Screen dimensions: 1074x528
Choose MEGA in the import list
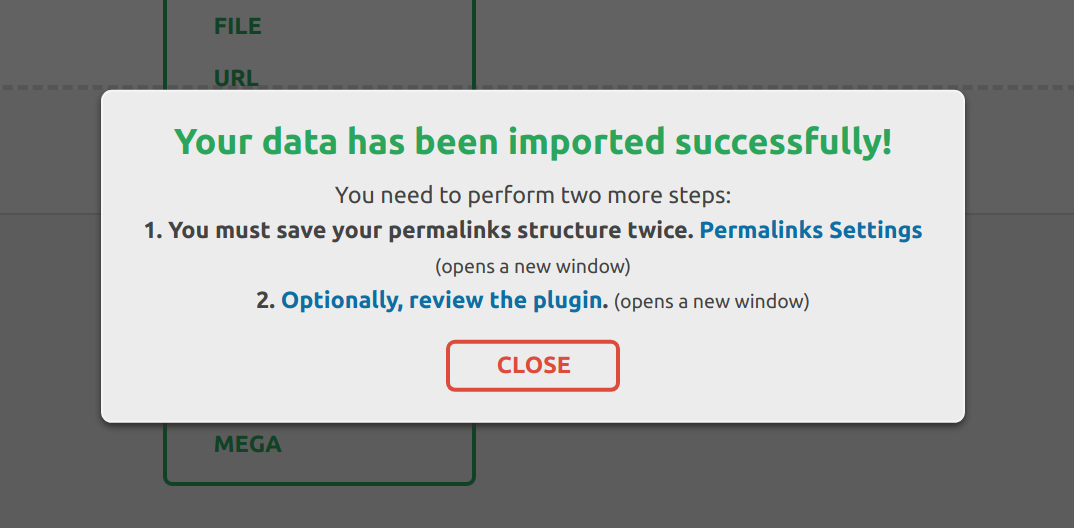(x=248, y=444)
